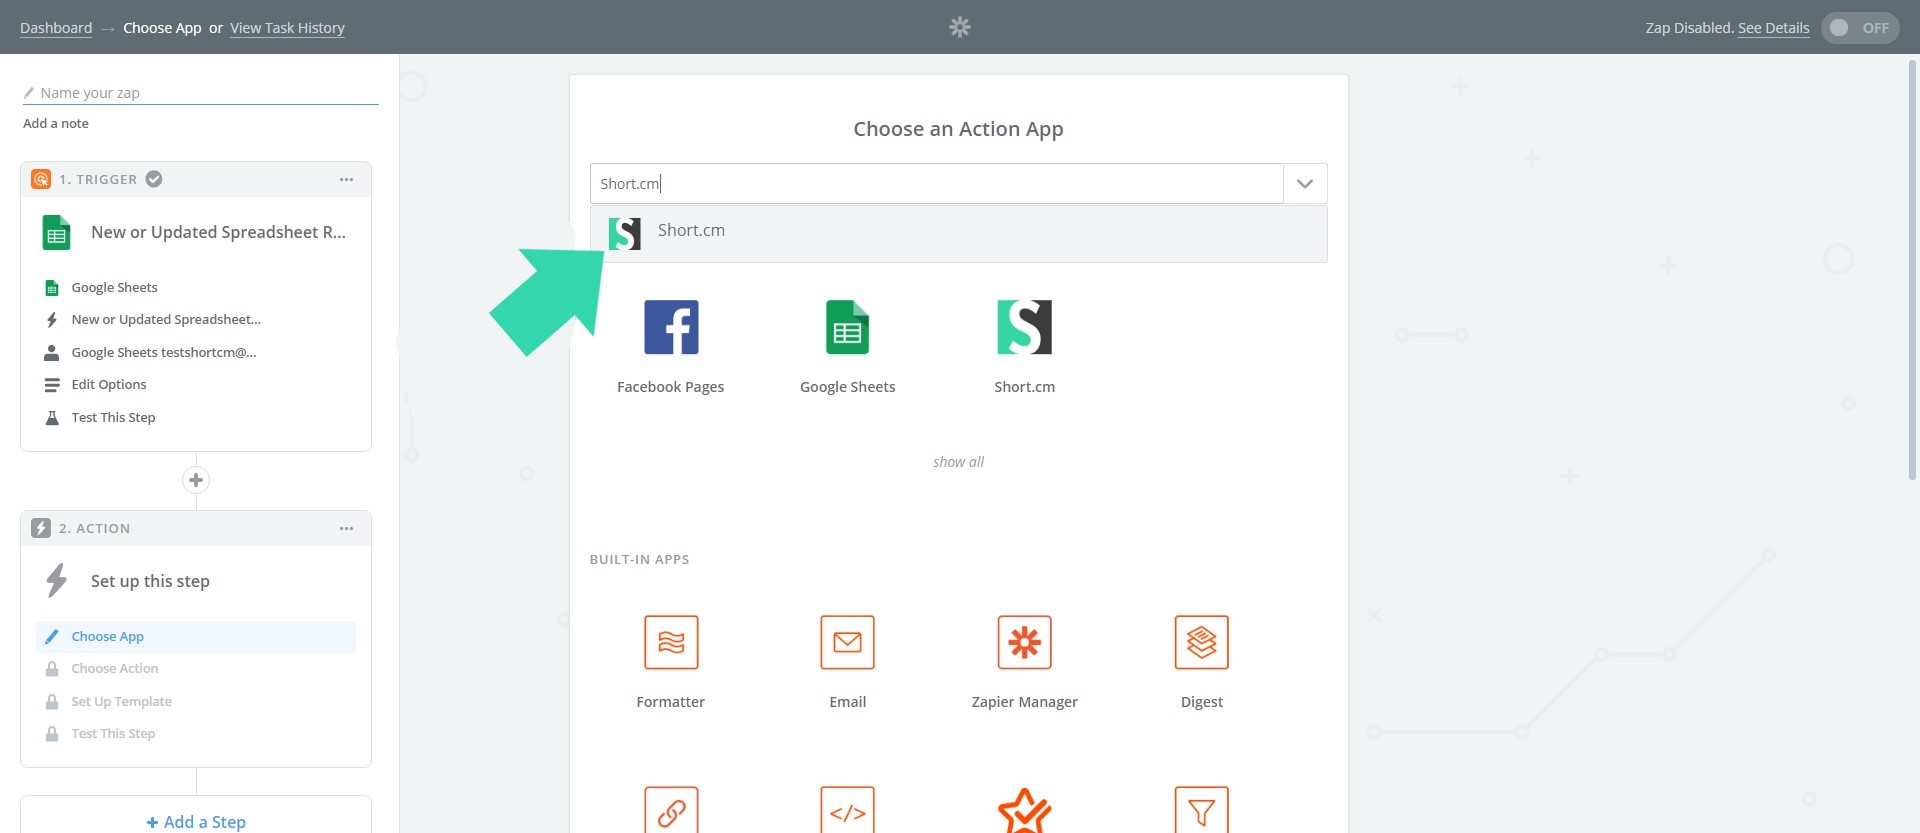Open the Action step options menu
This screenshot has height=833, width=1920.
pos(346,529)
